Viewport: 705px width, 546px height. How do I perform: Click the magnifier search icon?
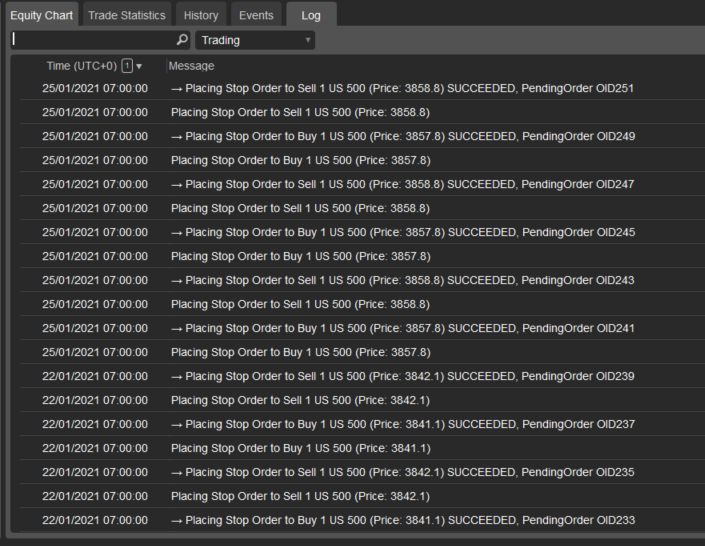182,40
